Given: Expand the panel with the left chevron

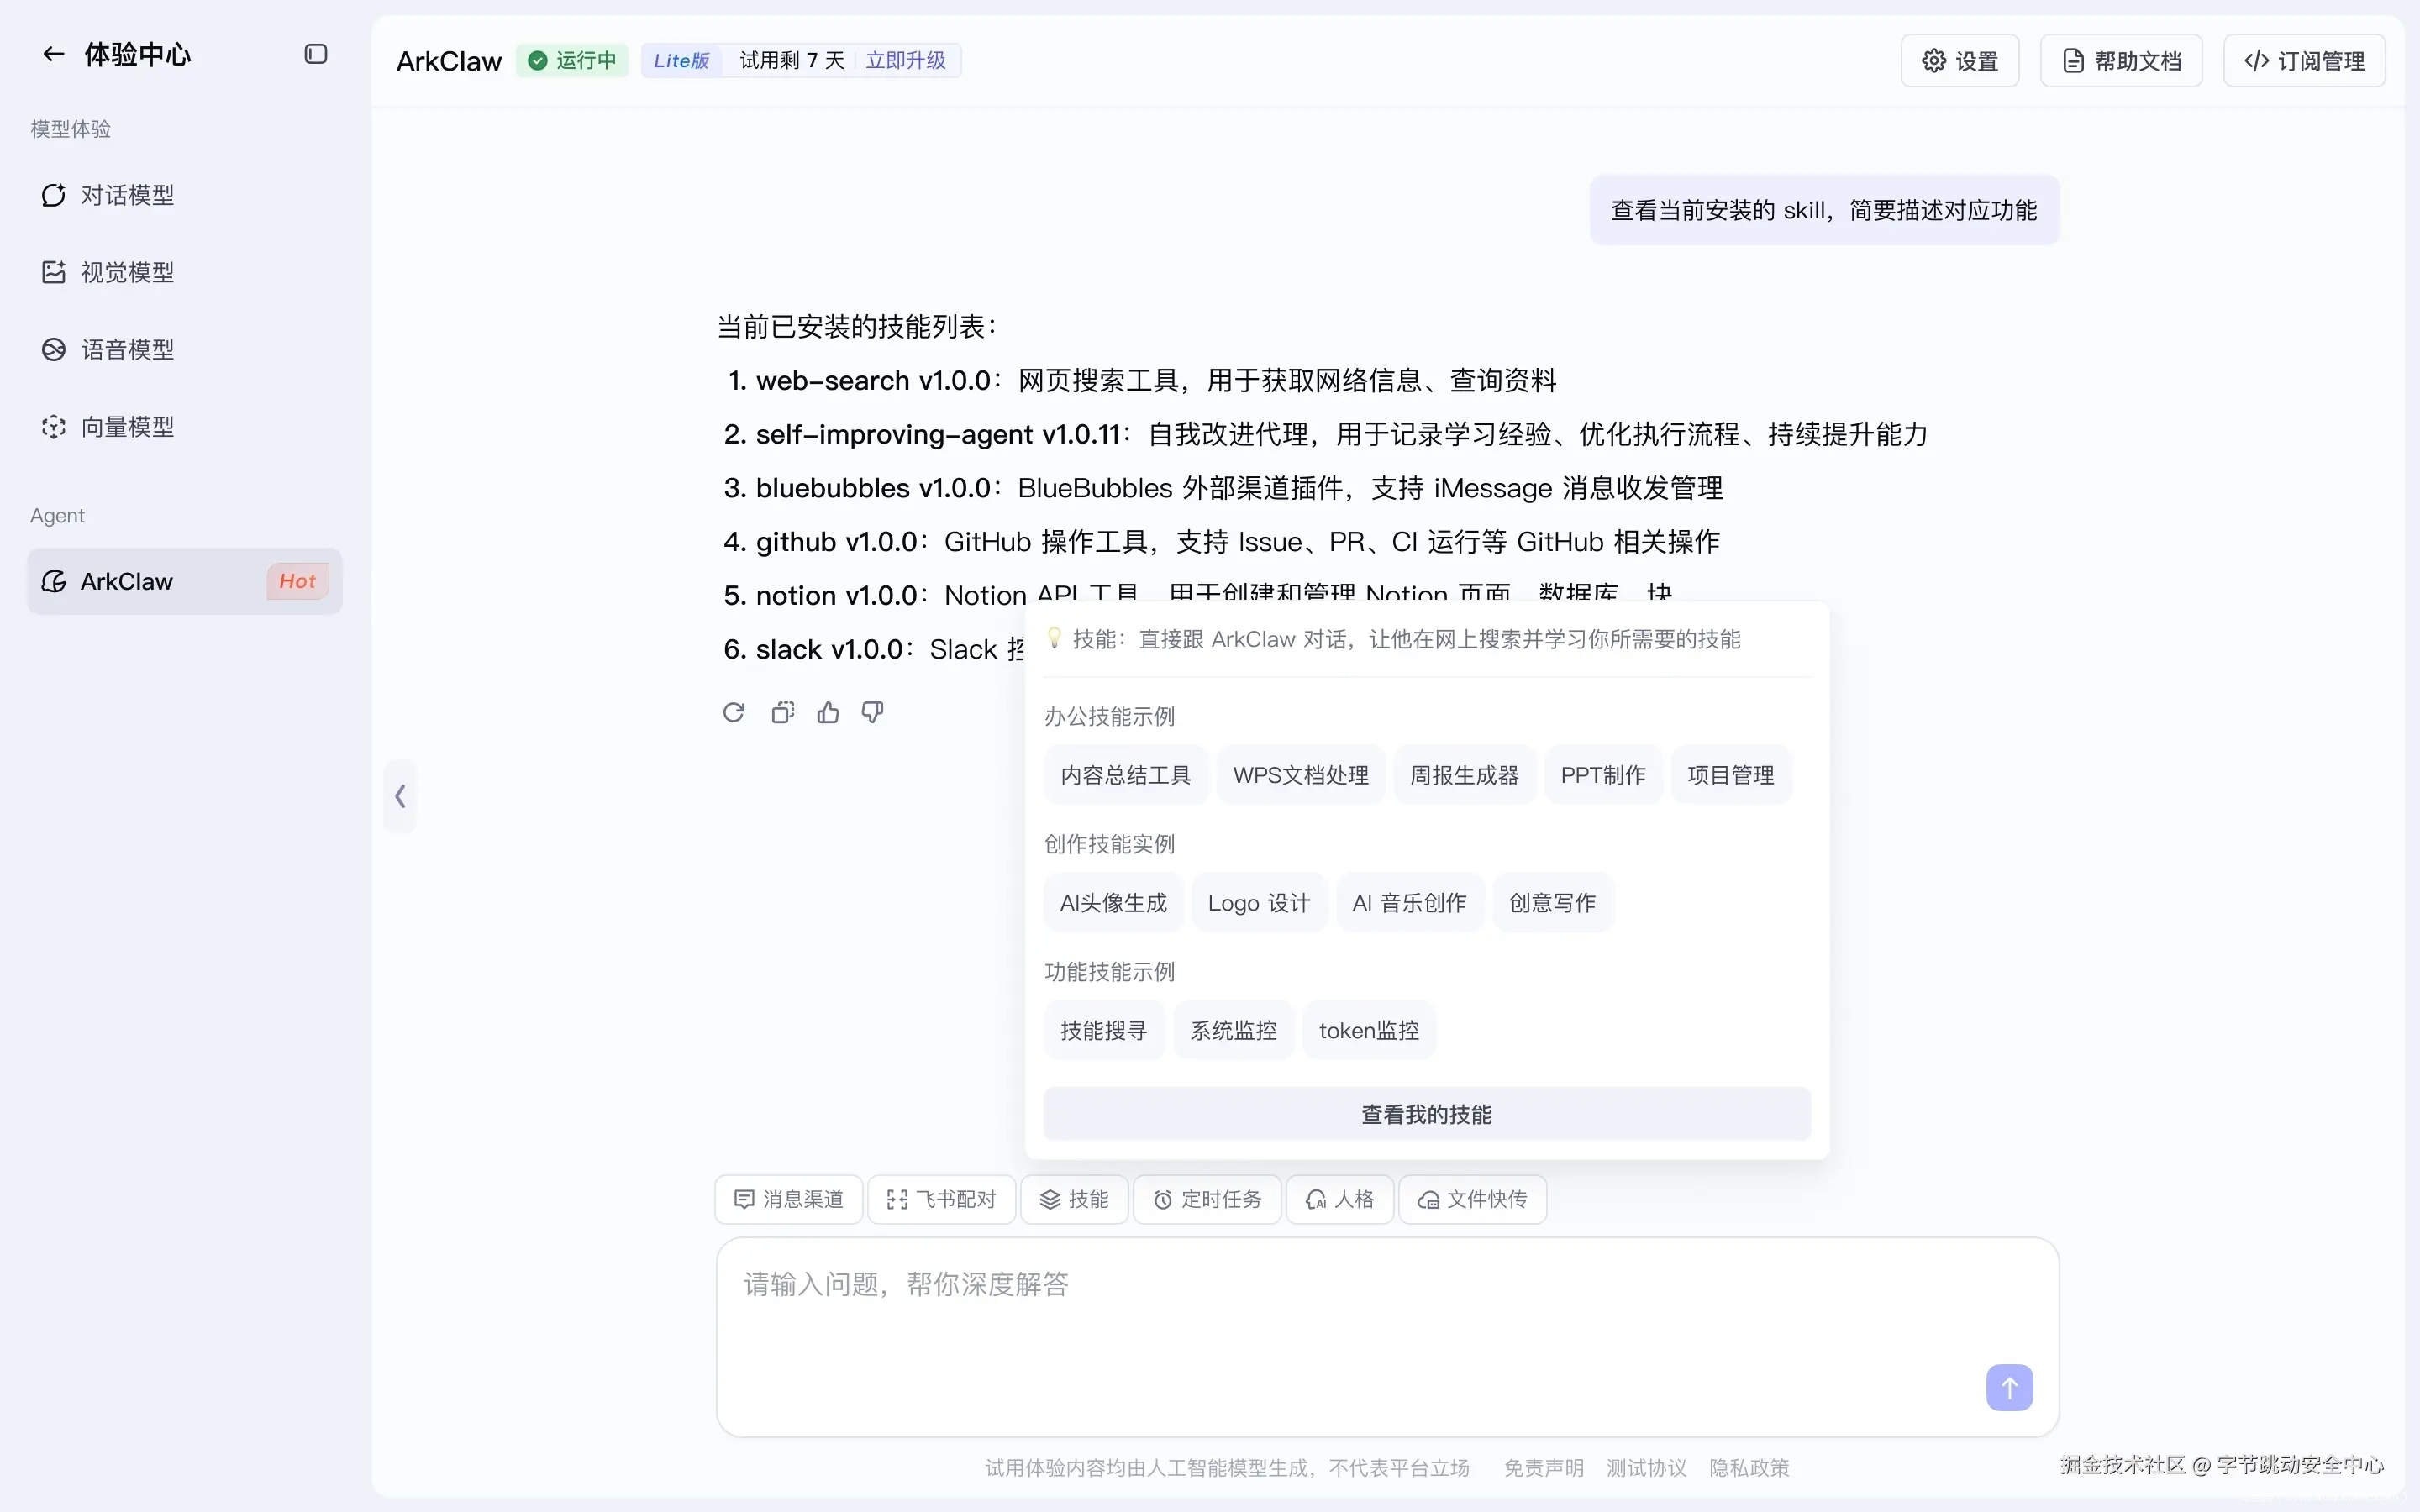Looking at the screenshot, I should (400, 796).
